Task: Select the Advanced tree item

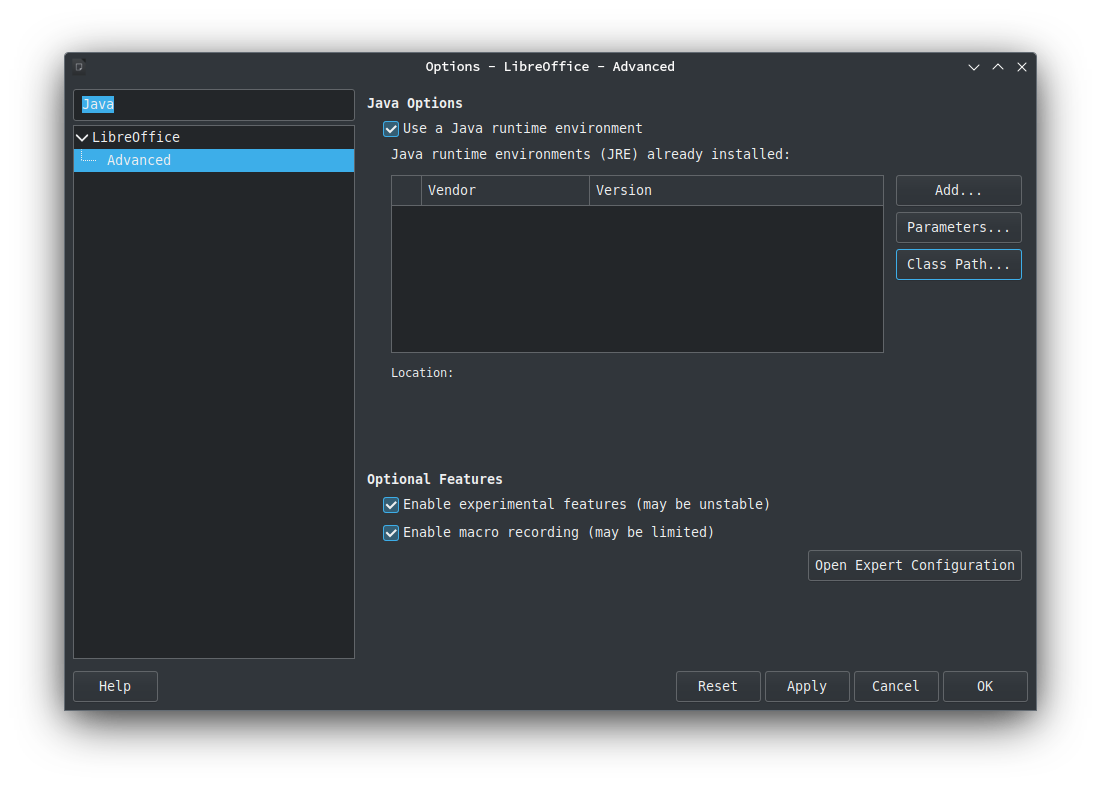Action: [x=213, y=160]
